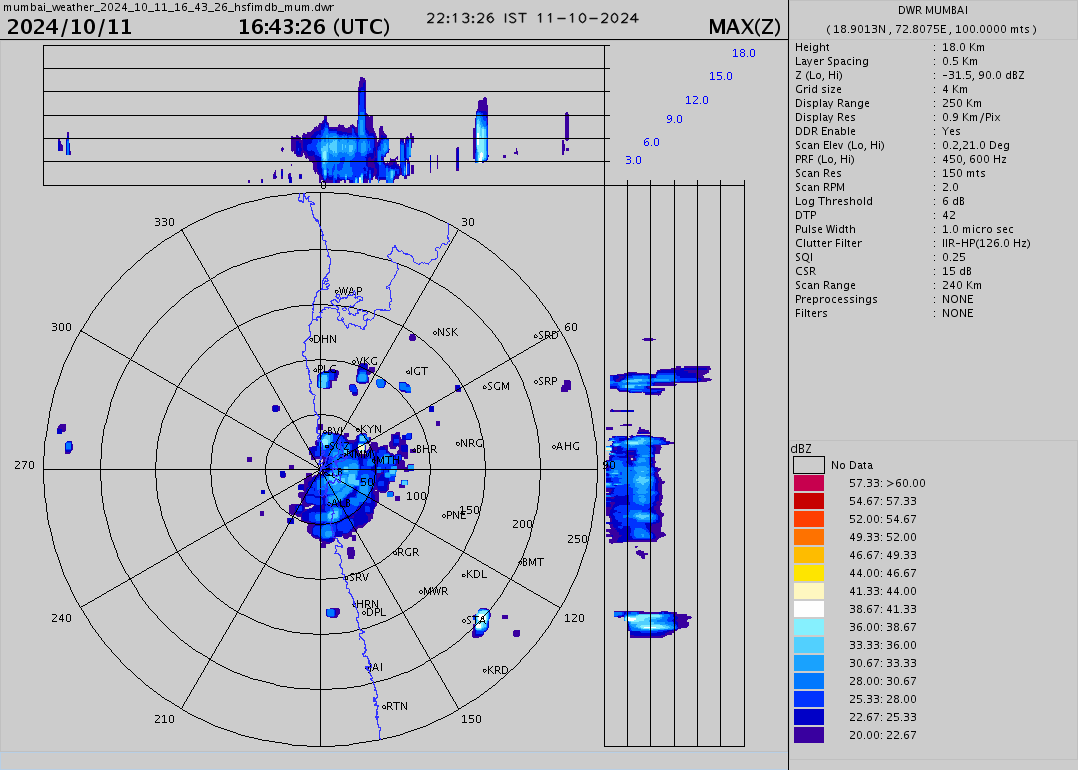Click the RTN station label
Viewport: 1078px width, 770px height.
(397, 706)
